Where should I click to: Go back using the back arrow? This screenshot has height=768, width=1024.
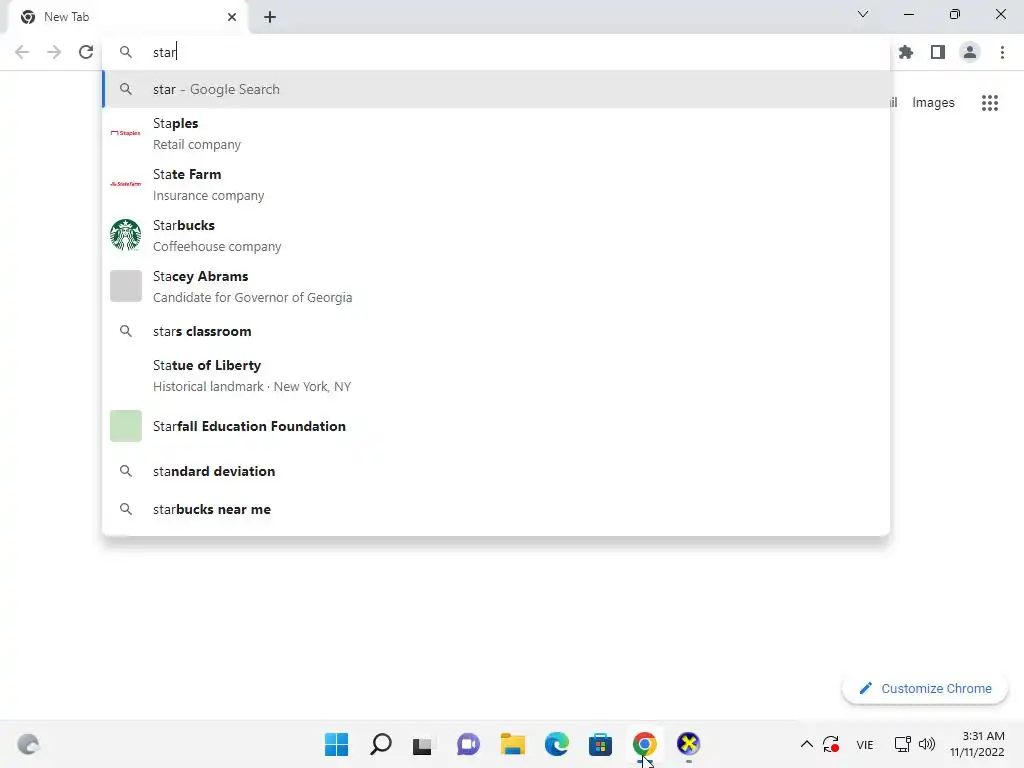coord(22,52)
